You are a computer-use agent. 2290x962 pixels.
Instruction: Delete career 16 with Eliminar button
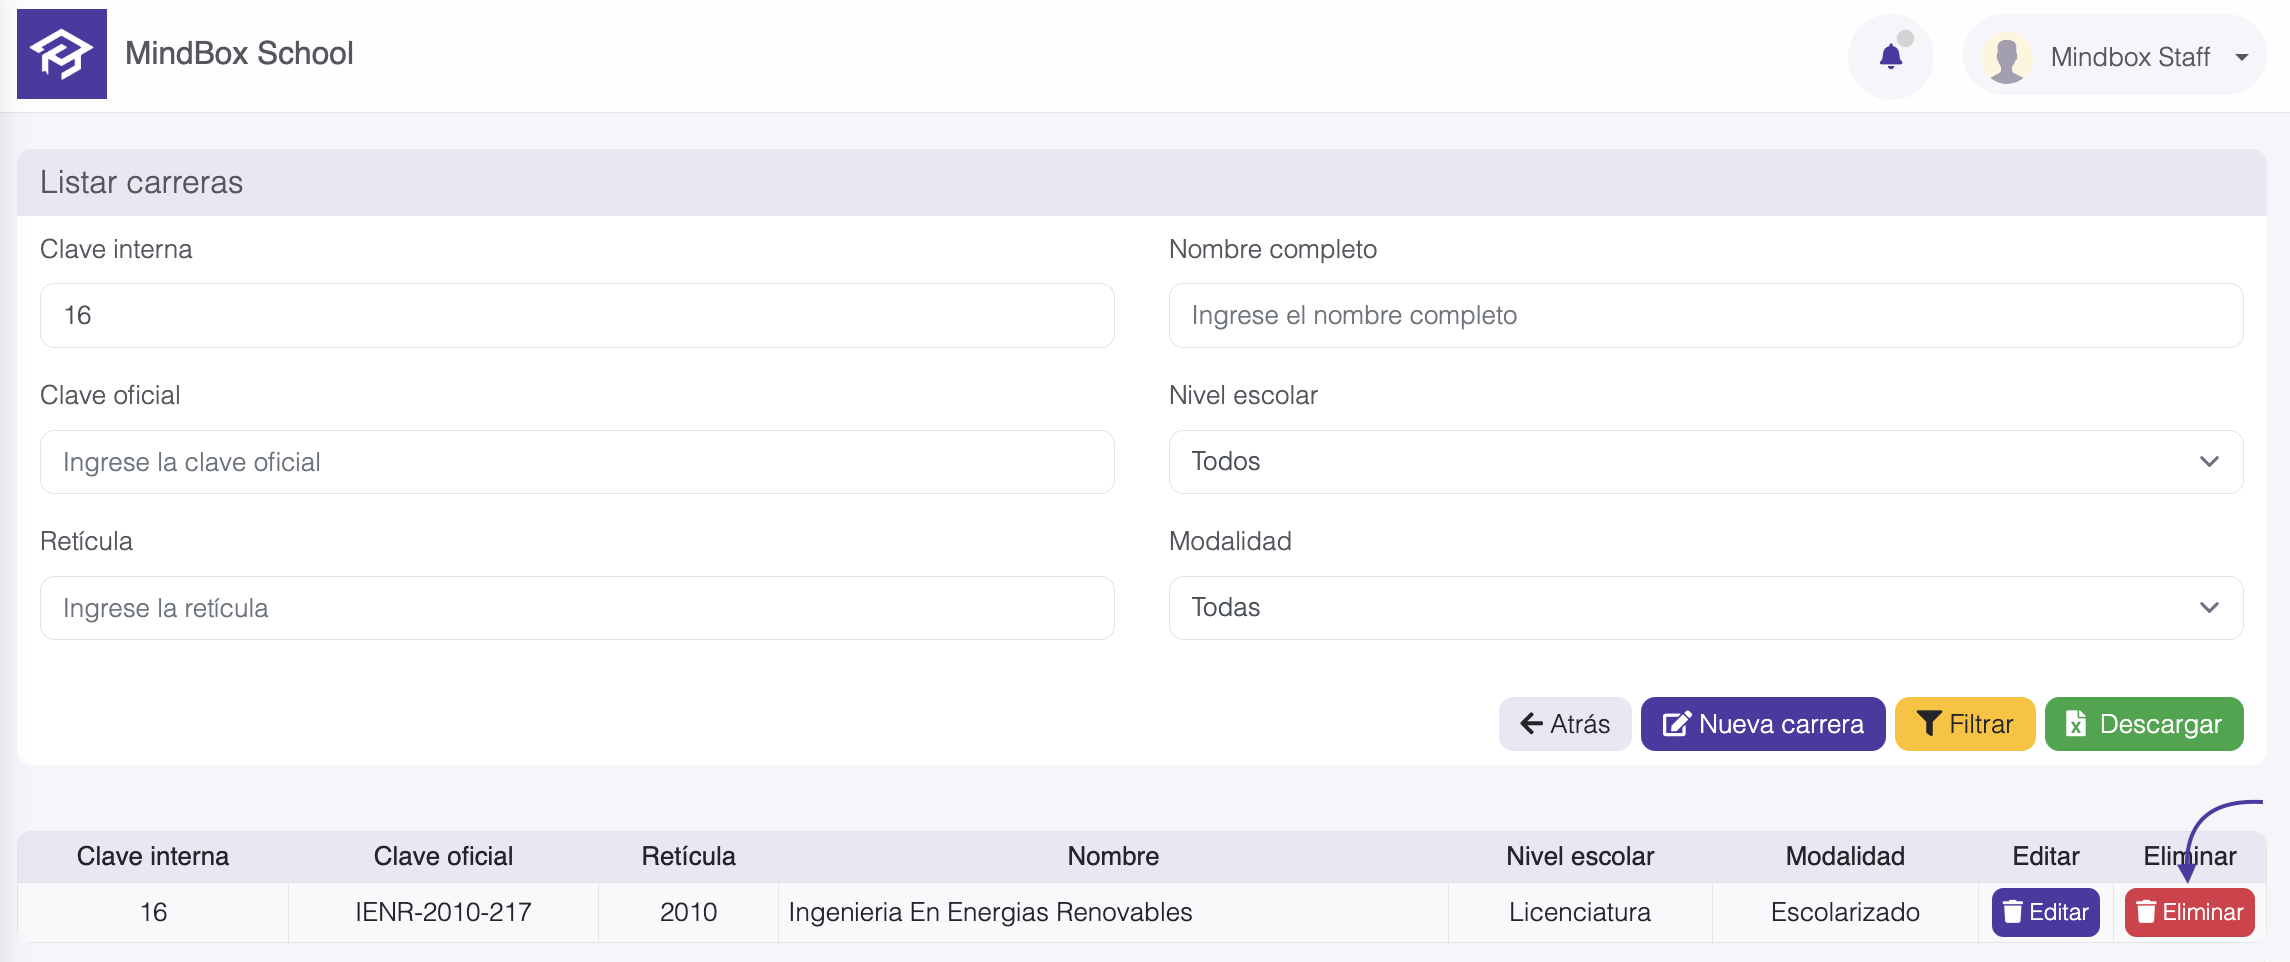[x=2189, y=912]
